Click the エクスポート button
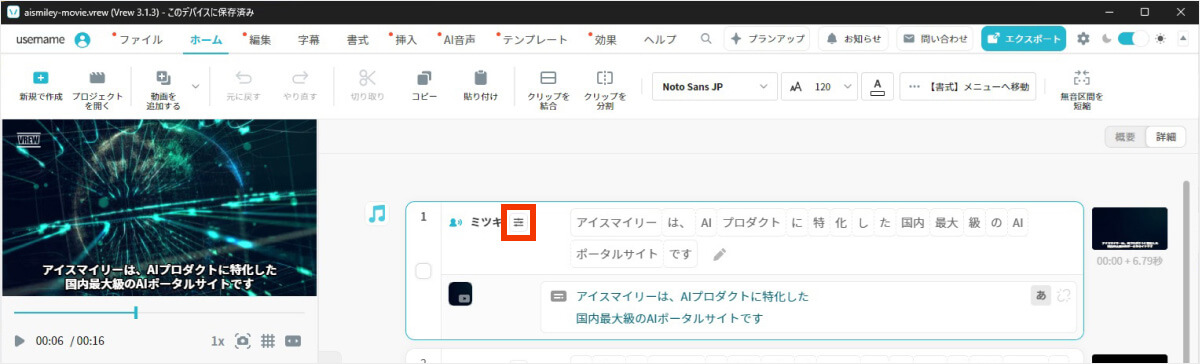 click(1023, 39)
